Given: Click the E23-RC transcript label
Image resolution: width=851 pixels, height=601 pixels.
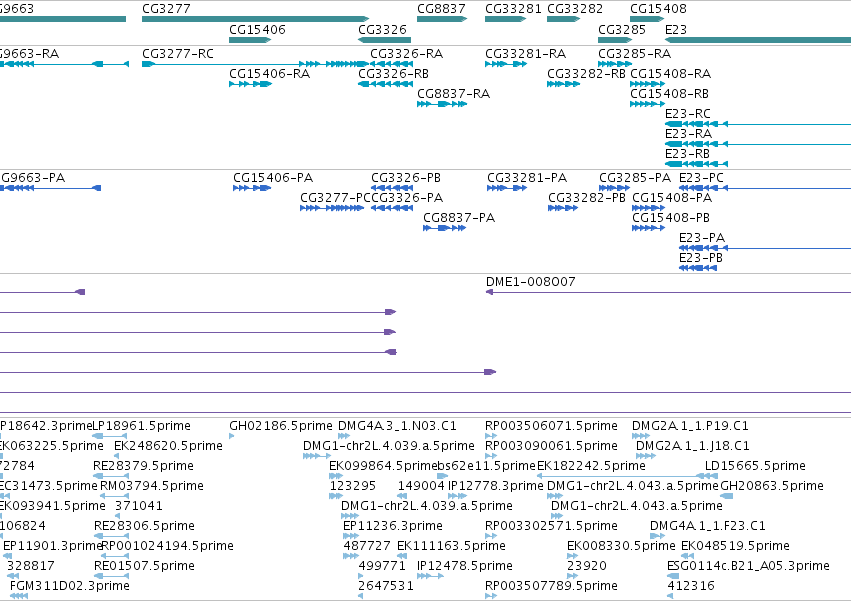Looking at the screenshot, I should click(x=688, y=114).
